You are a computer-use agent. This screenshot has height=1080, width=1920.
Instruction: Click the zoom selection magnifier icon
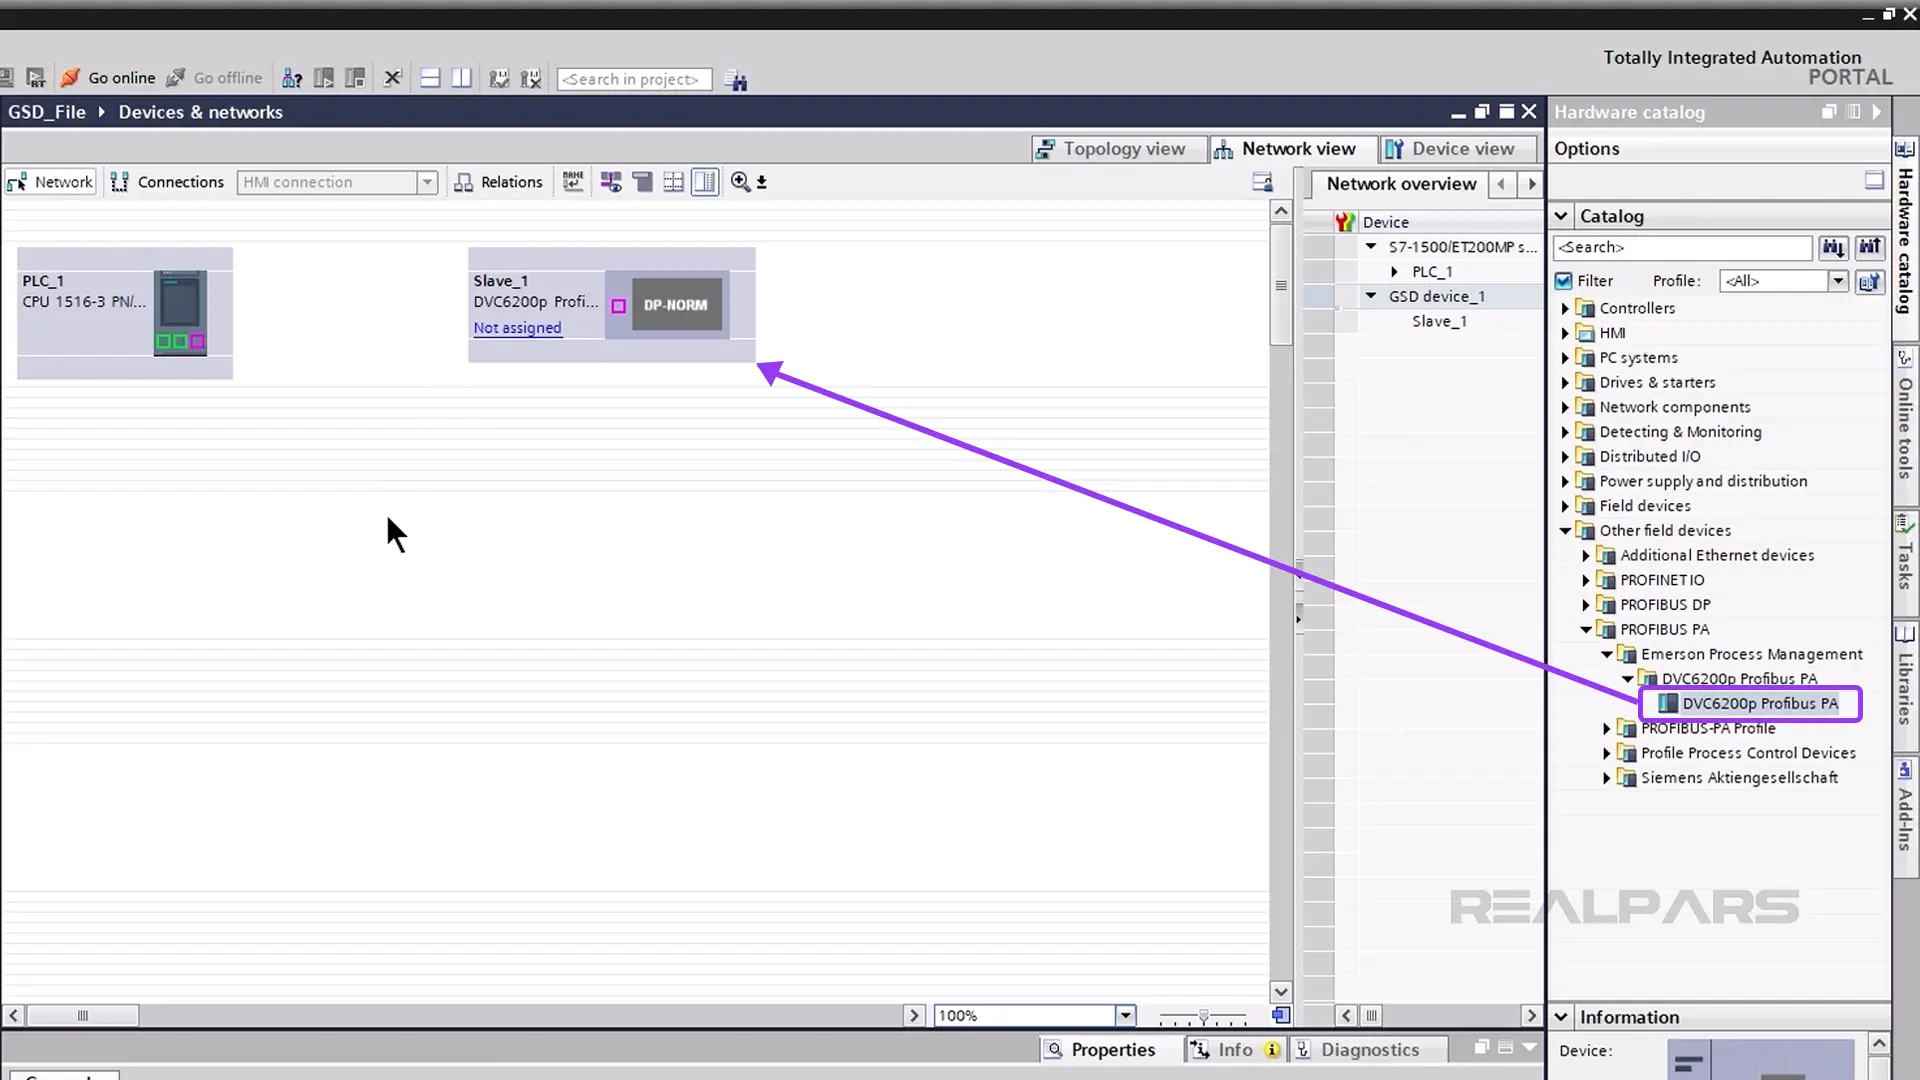tap(740, 182)
